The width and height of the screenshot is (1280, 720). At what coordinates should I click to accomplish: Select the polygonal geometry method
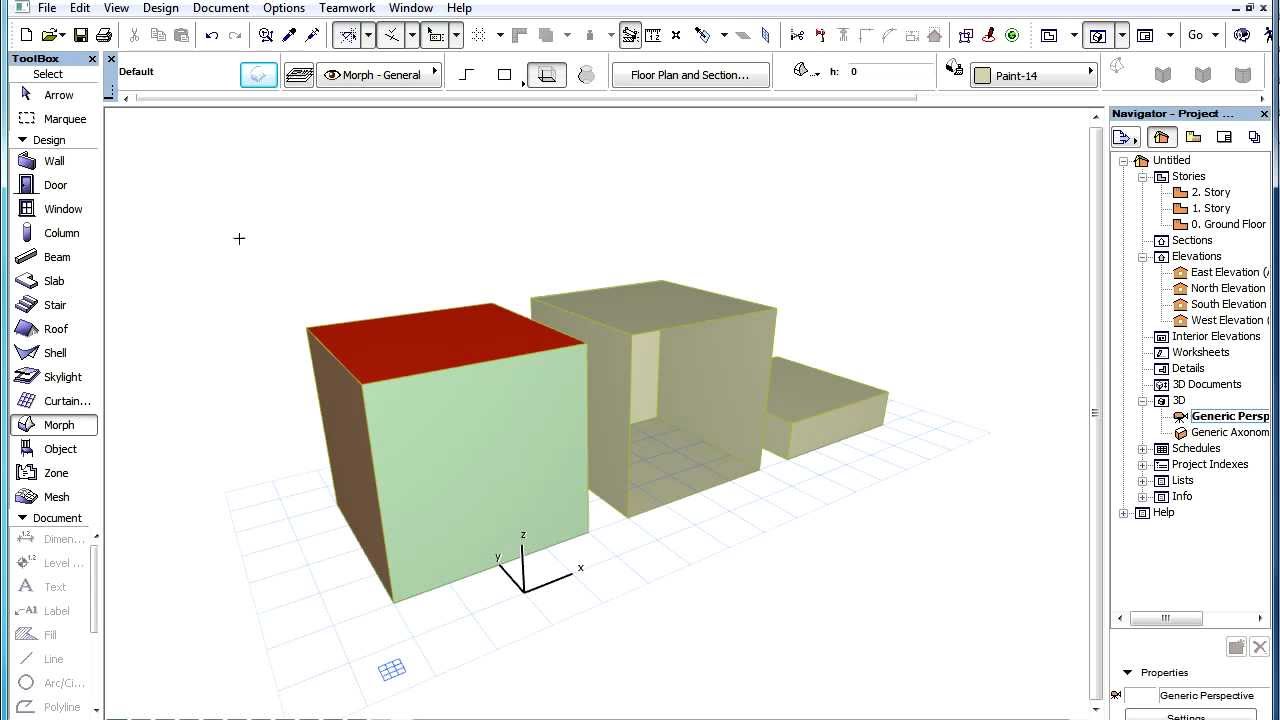click(x=467, y=75)
